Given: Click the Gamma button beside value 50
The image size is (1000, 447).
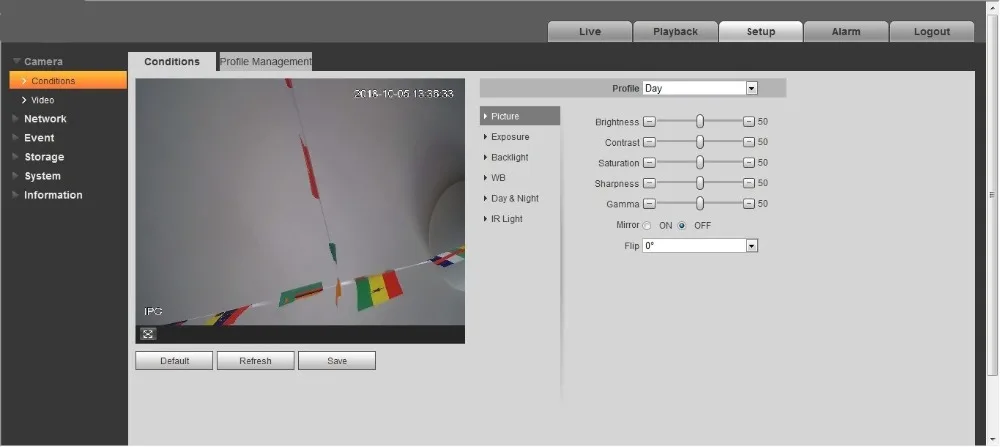Looking at the screenshot, I should (x=749, y=204).
